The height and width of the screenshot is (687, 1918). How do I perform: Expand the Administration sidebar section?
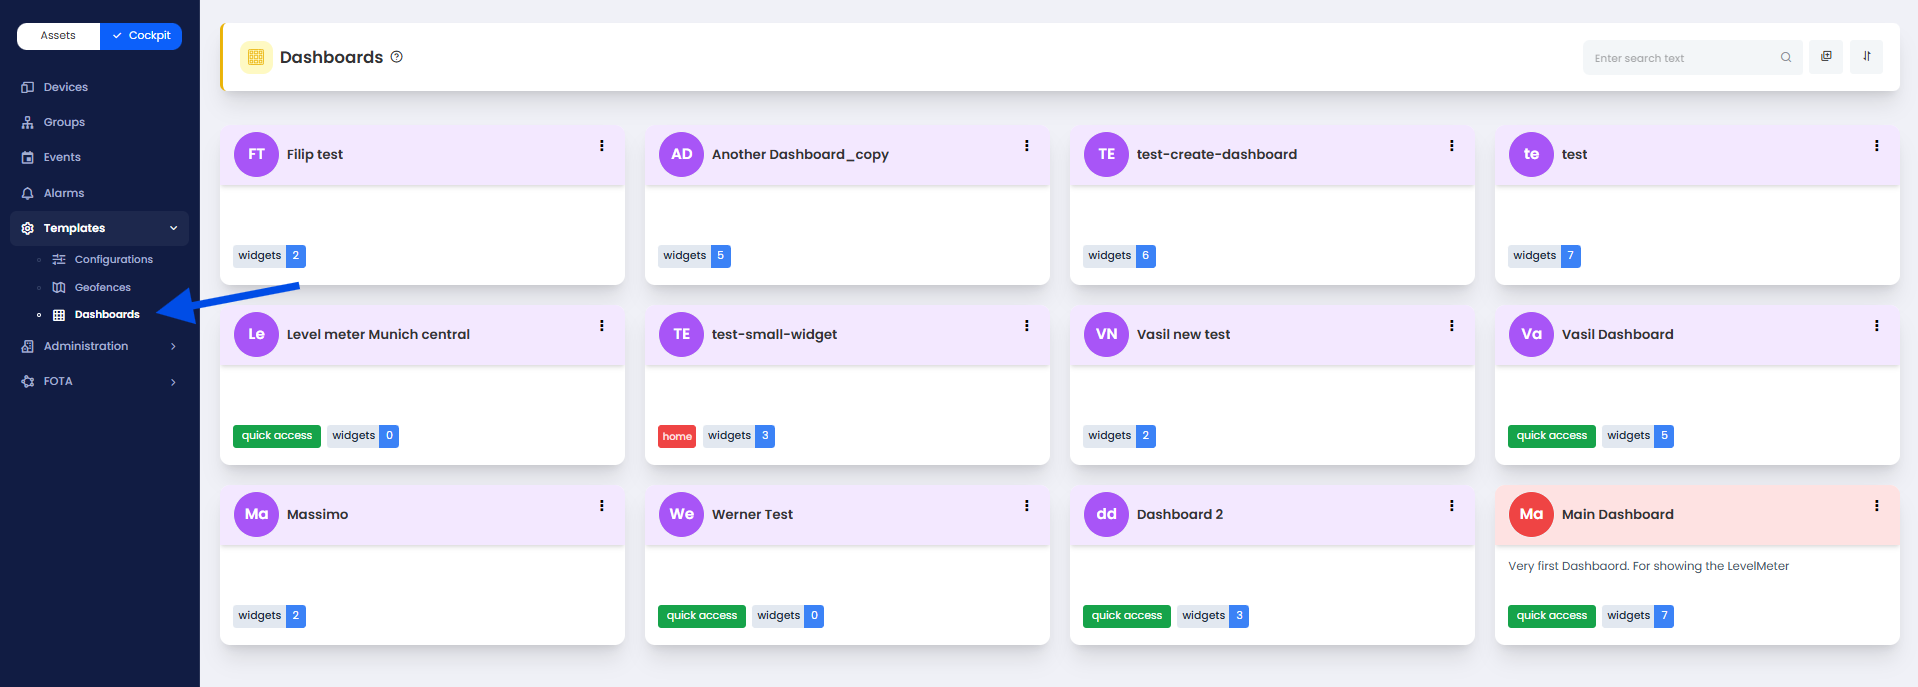pos(173,347)
